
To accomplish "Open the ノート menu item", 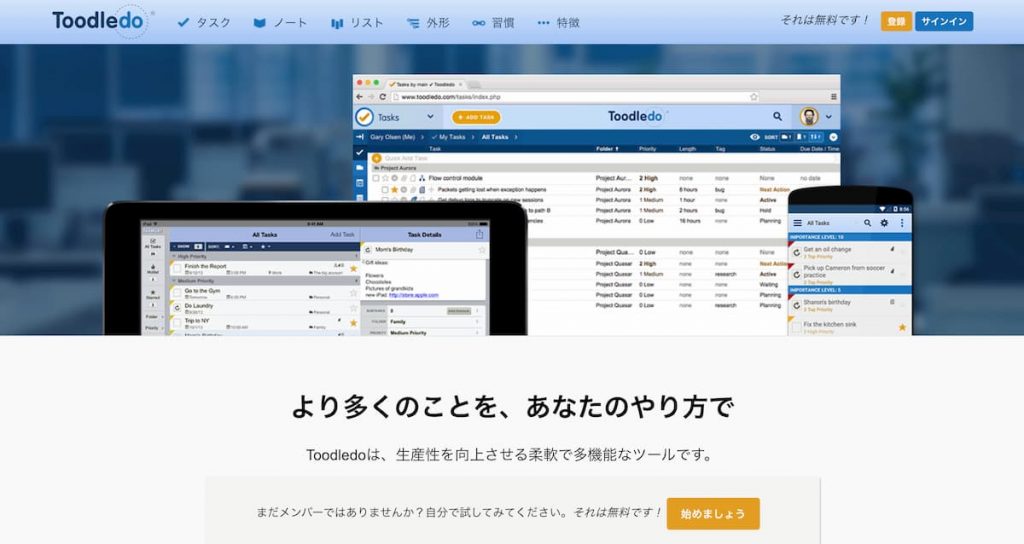I will click(280, 23).
